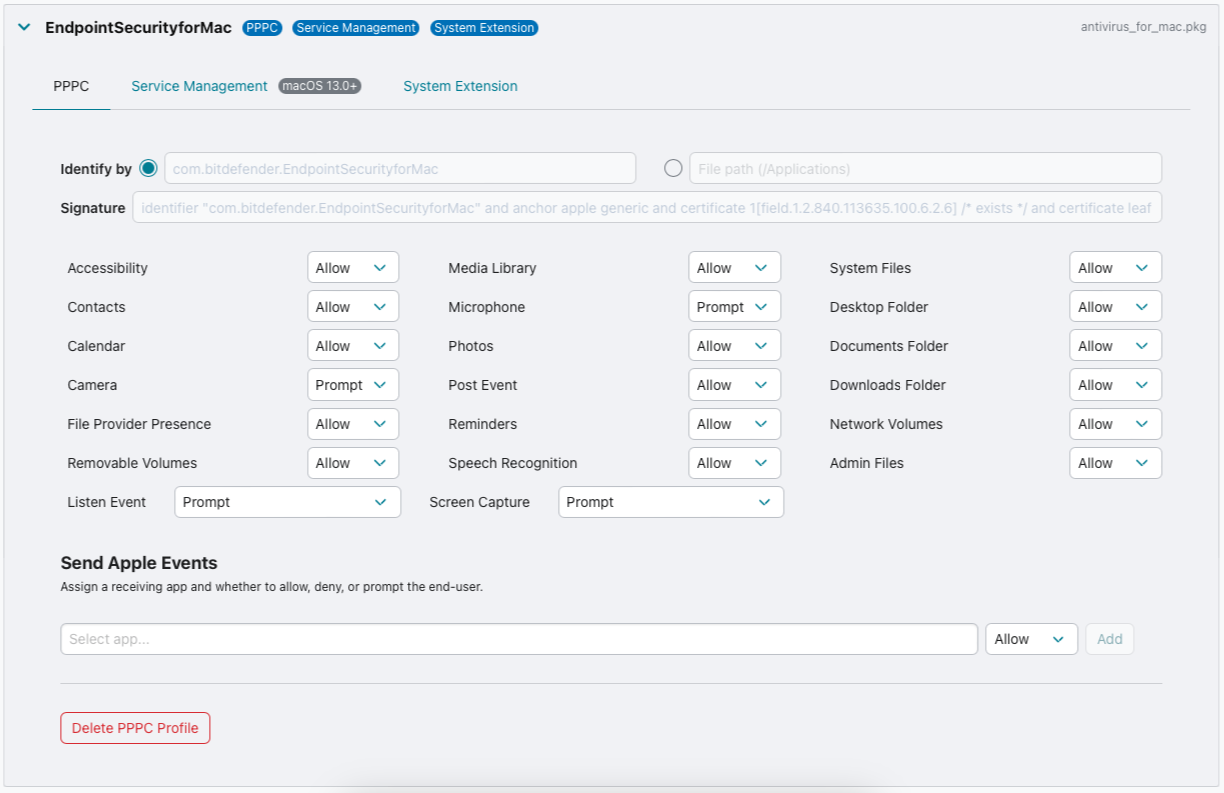This screenshot has height=793, width=1224.
Task: Open the Removable Volumes dropdown
Action: click(x=353, y=463)
